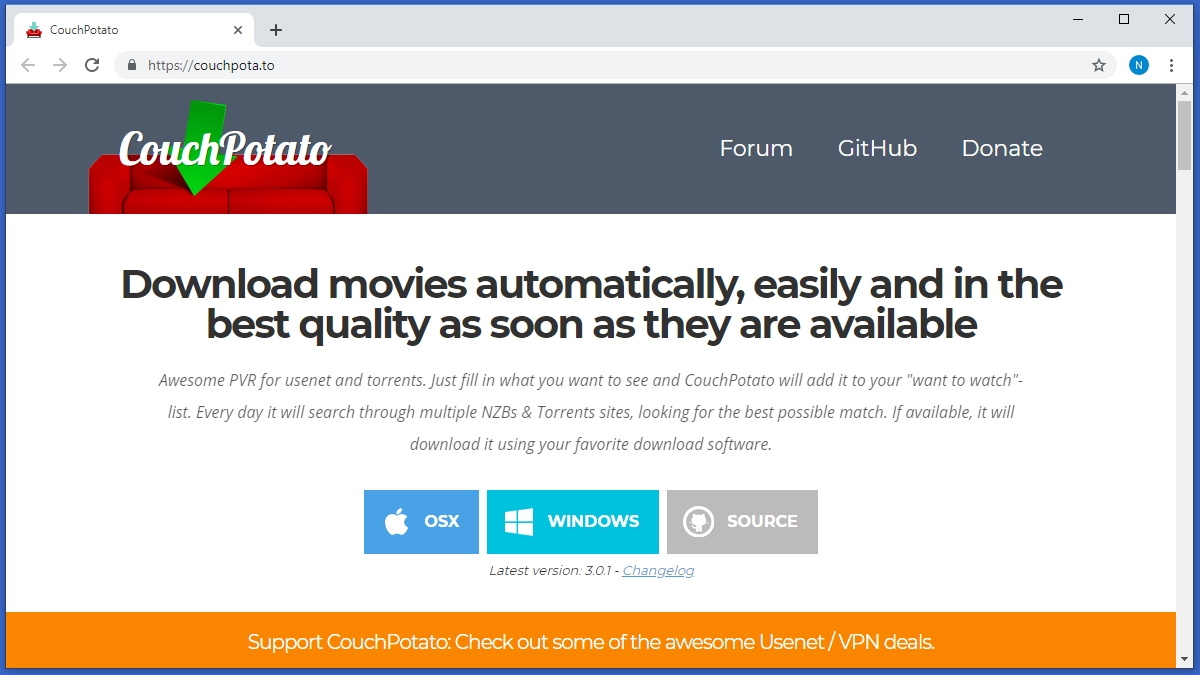Go to the Donate page
The image size is (1200, 675).
click(1002, 148)
